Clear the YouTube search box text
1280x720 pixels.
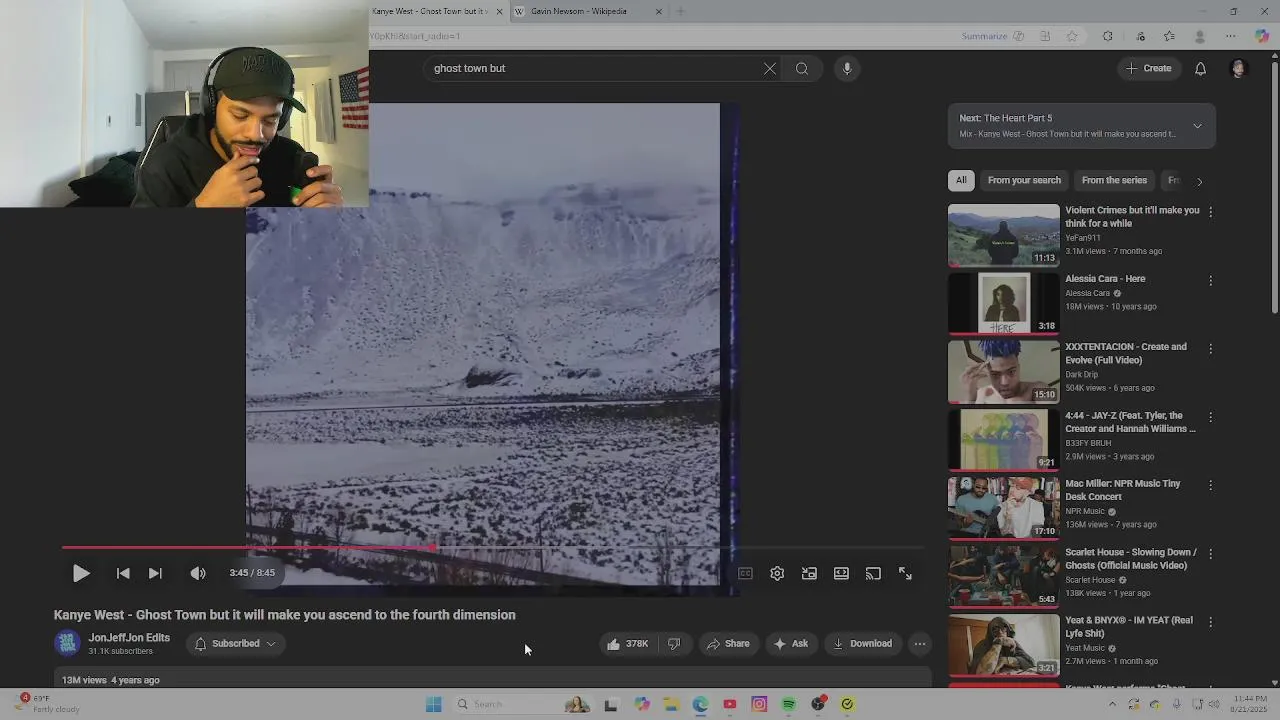coord(770,68)
